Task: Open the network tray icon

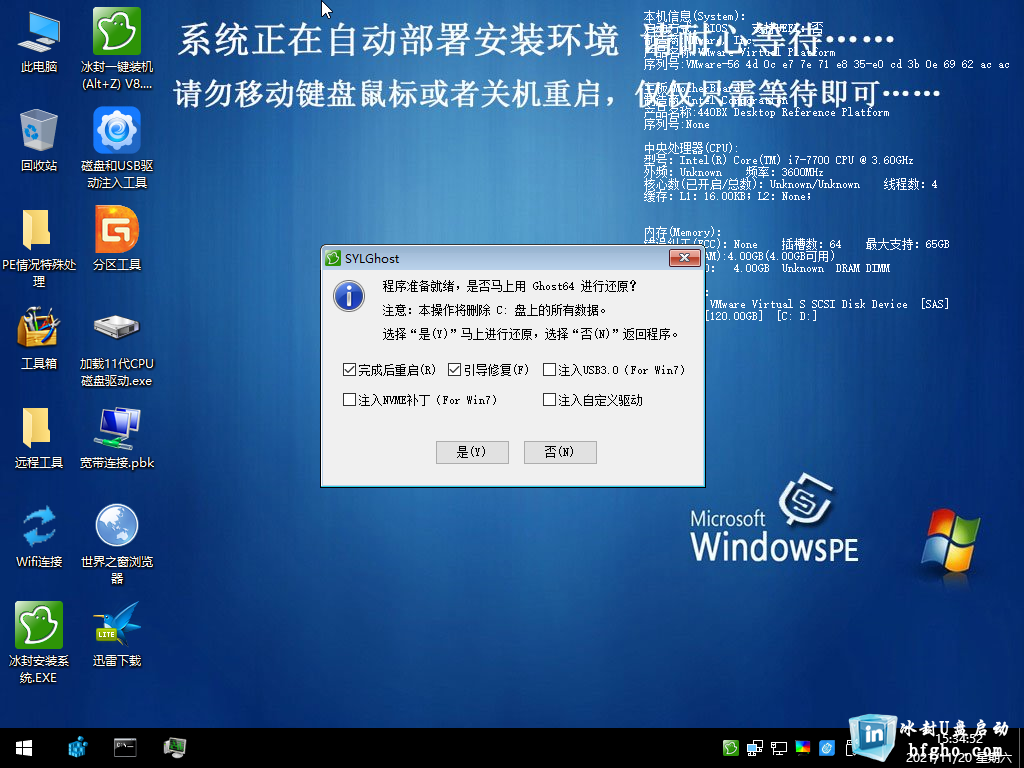Action: pos(755,748)
